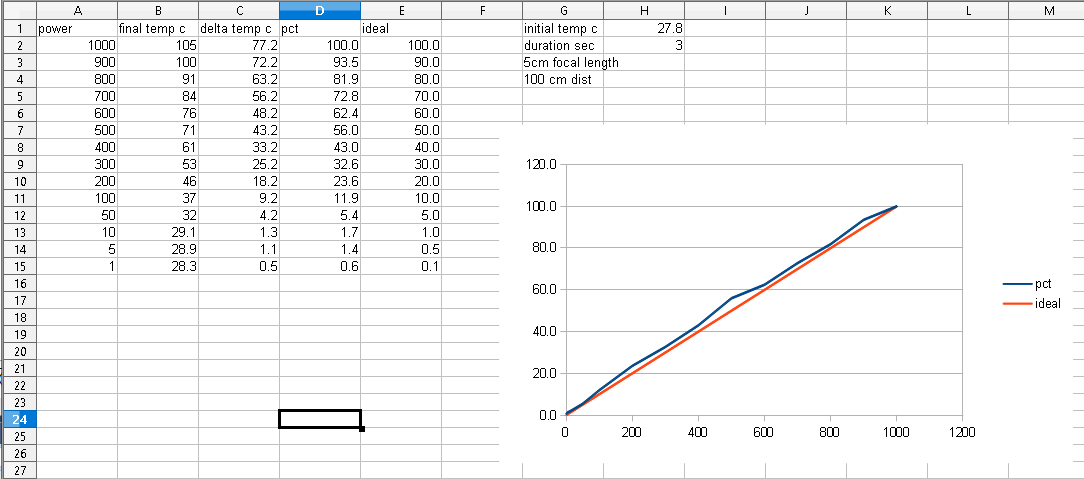This screenshot has width=1084, height=479.
Task: Click the chart y-axis label 120.0
Action: (x=541, y=165)
